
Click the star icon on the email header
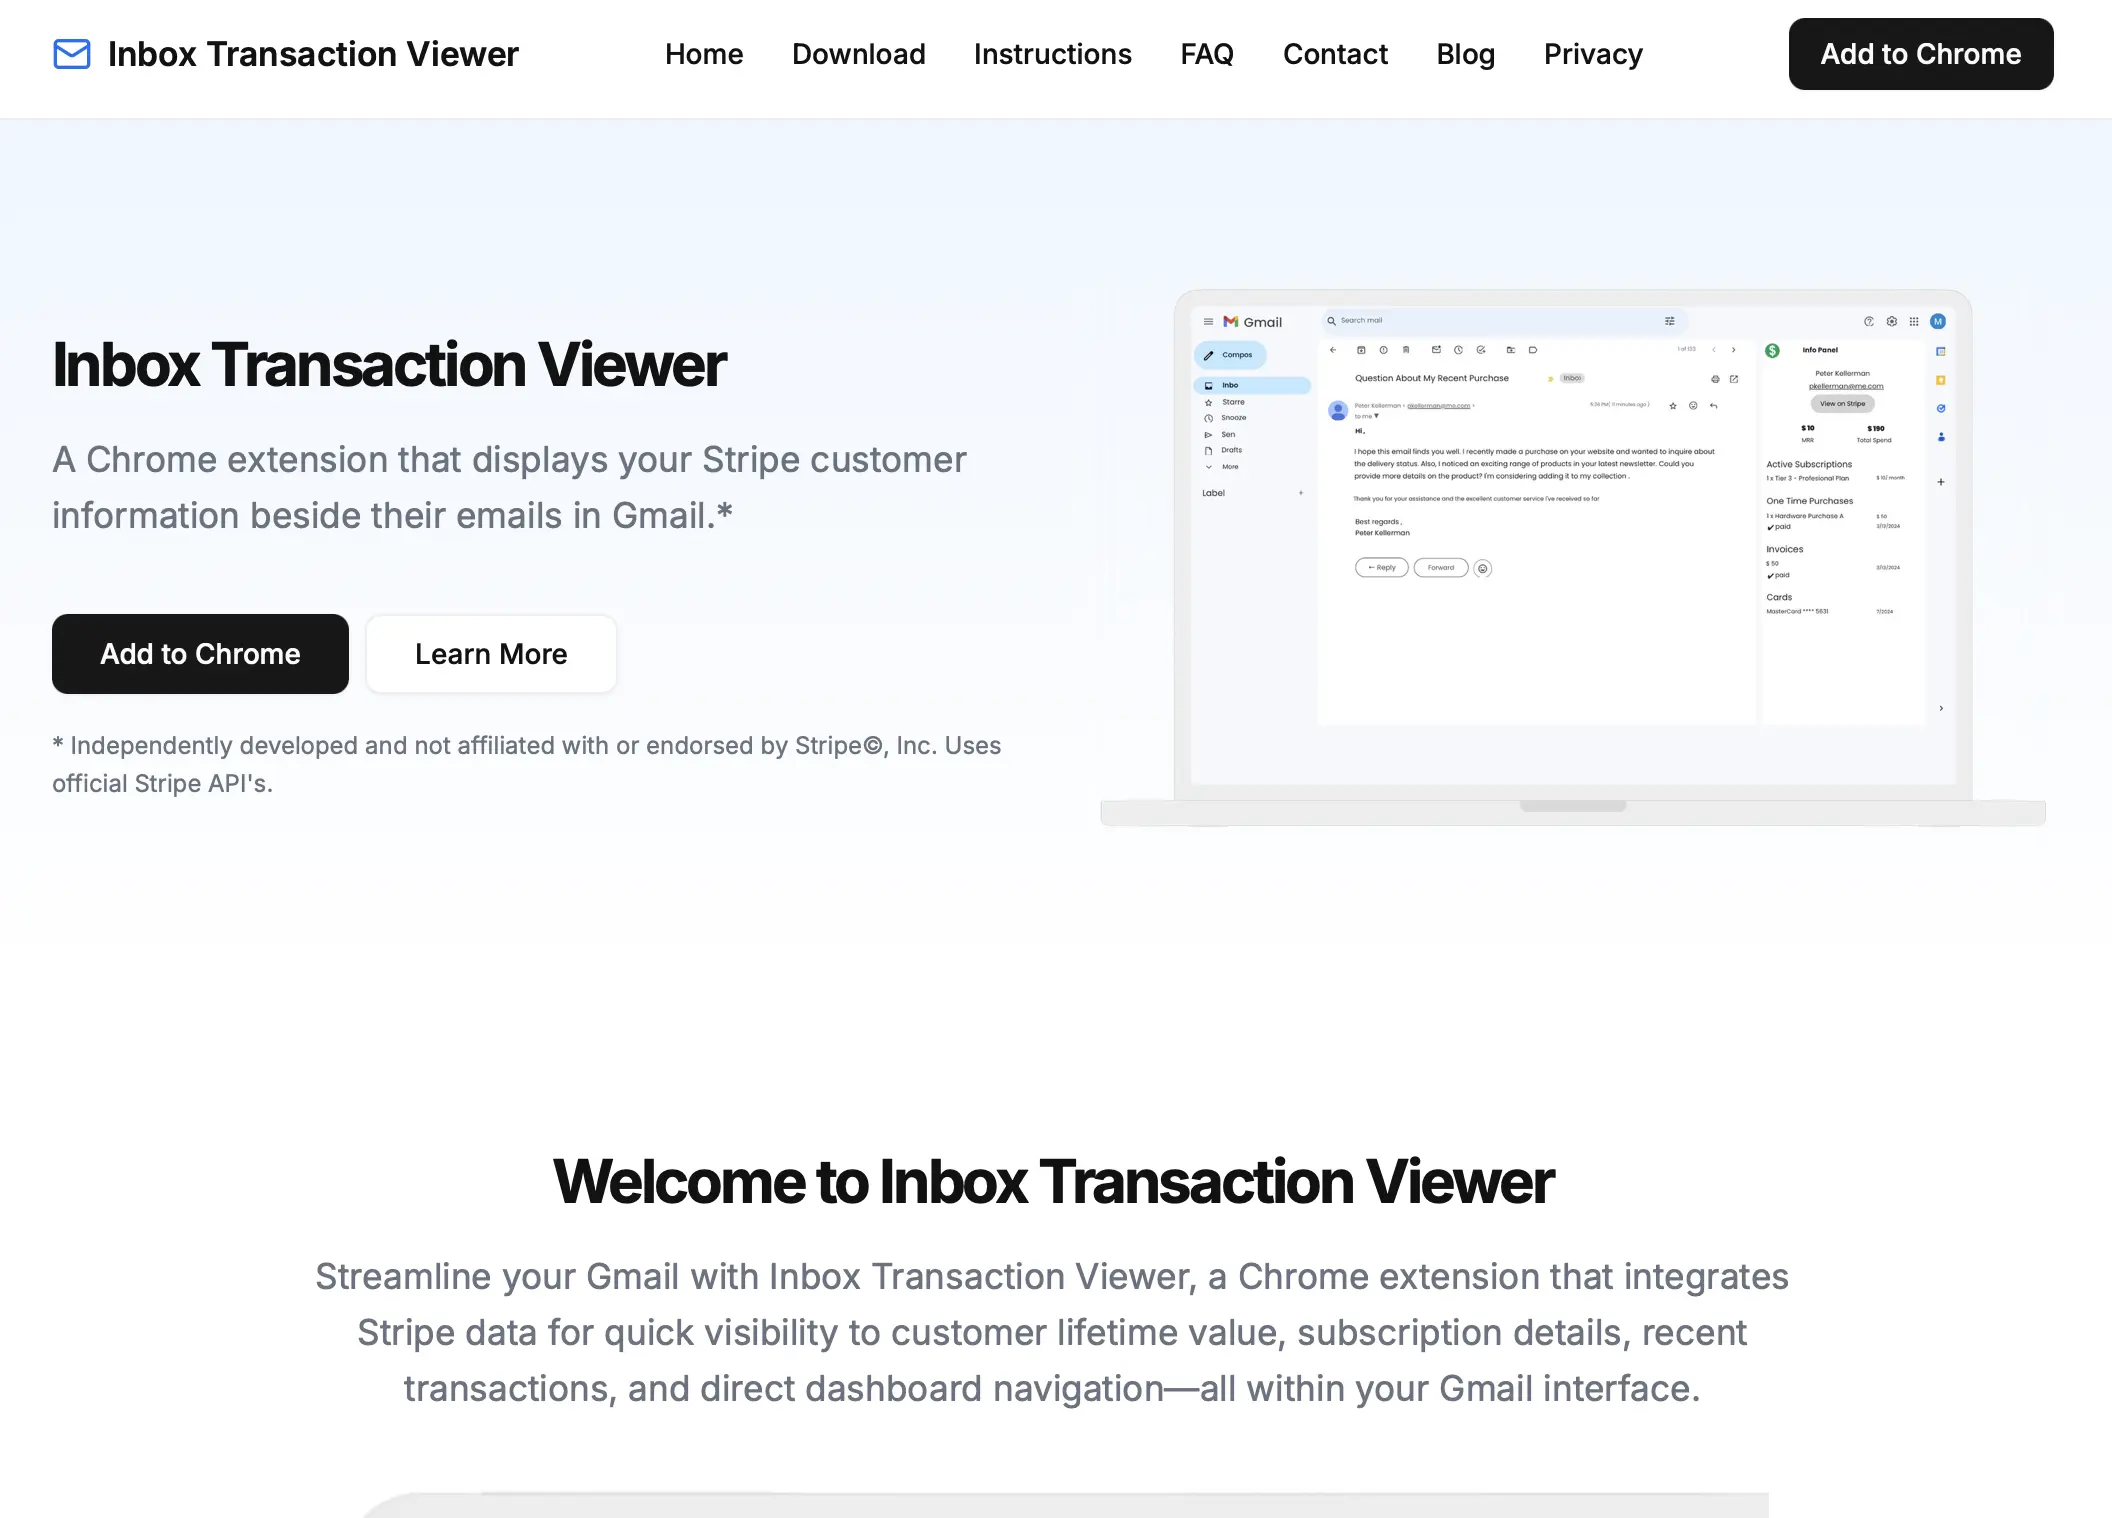tap(1673, 406)
